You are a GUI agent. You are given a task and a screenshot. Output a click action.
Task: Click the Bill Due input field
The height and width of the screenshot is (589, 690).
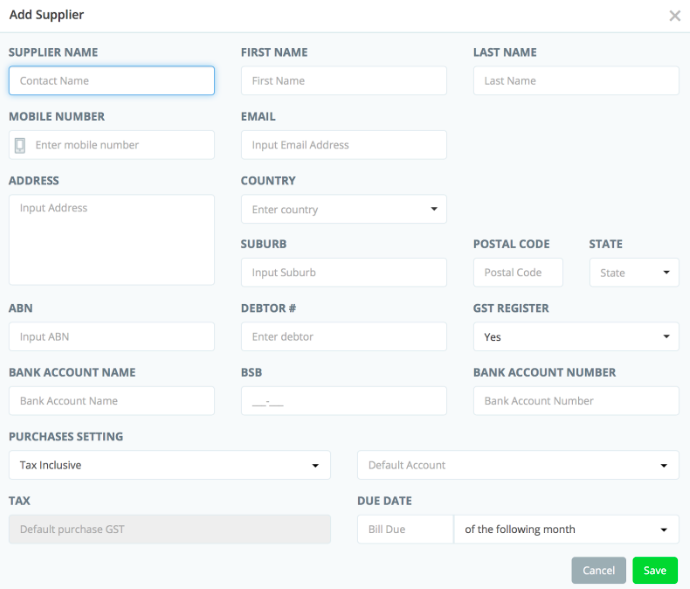point(404,529)
